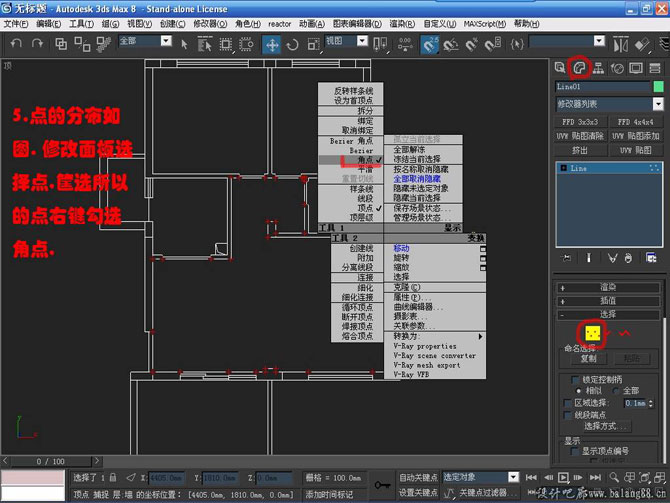Open 文件(F) menu
The height and width of the screenshot is (503, 670).
pos(16,24)
